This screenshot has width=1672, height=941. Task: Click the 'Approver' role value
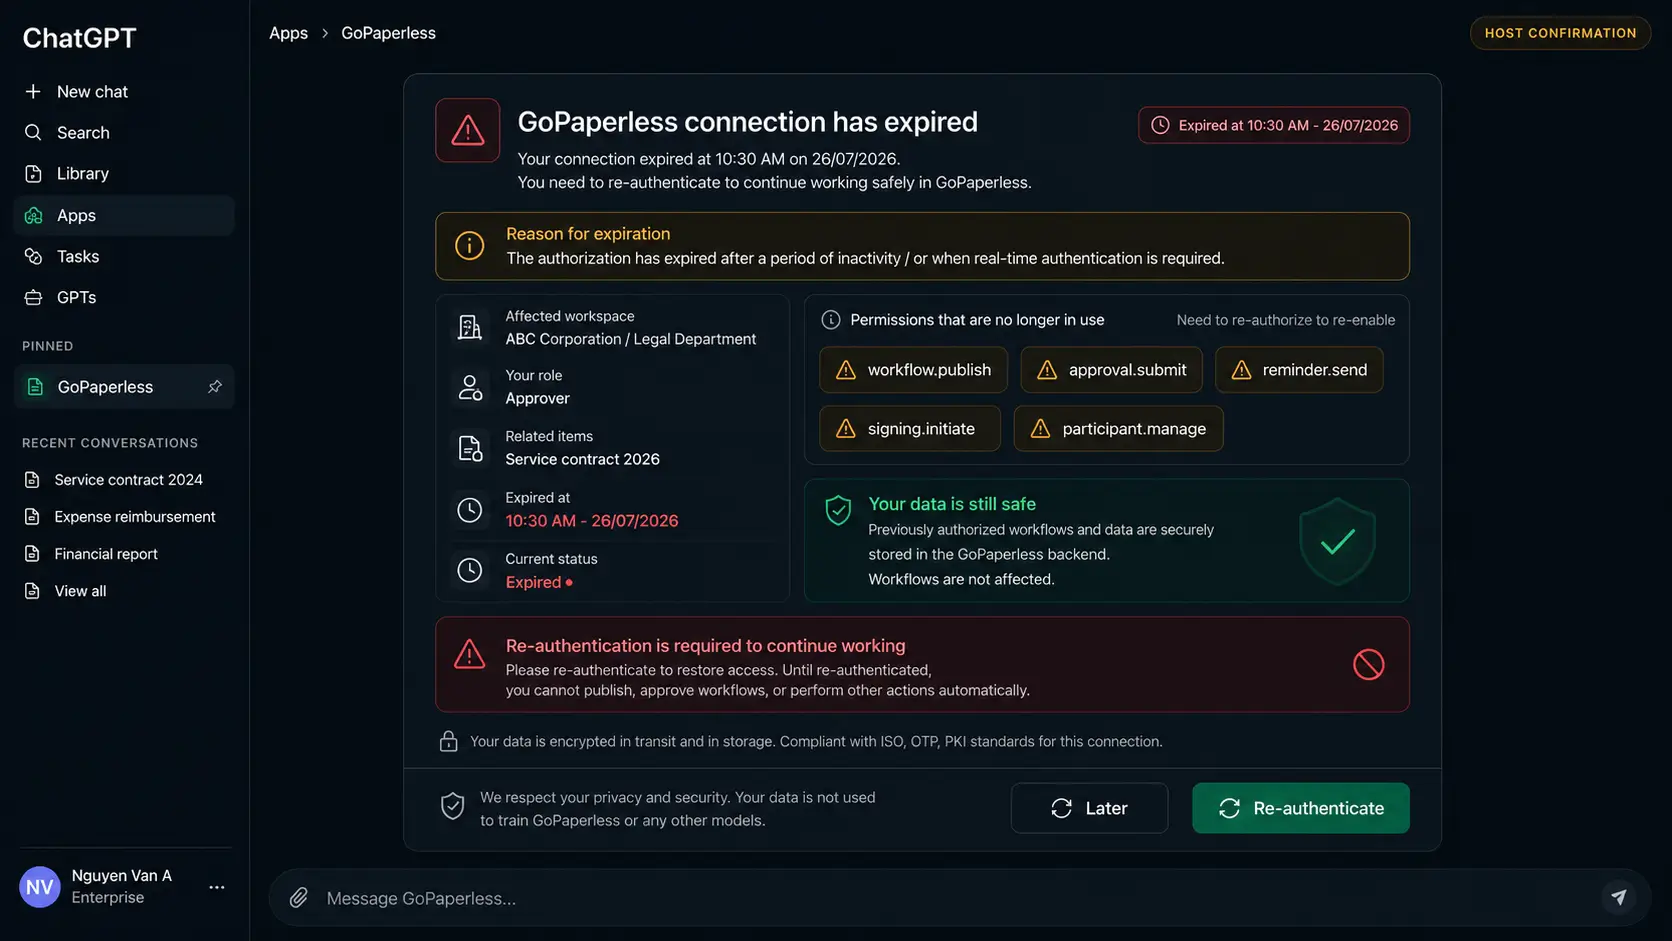tap(537, 398)
